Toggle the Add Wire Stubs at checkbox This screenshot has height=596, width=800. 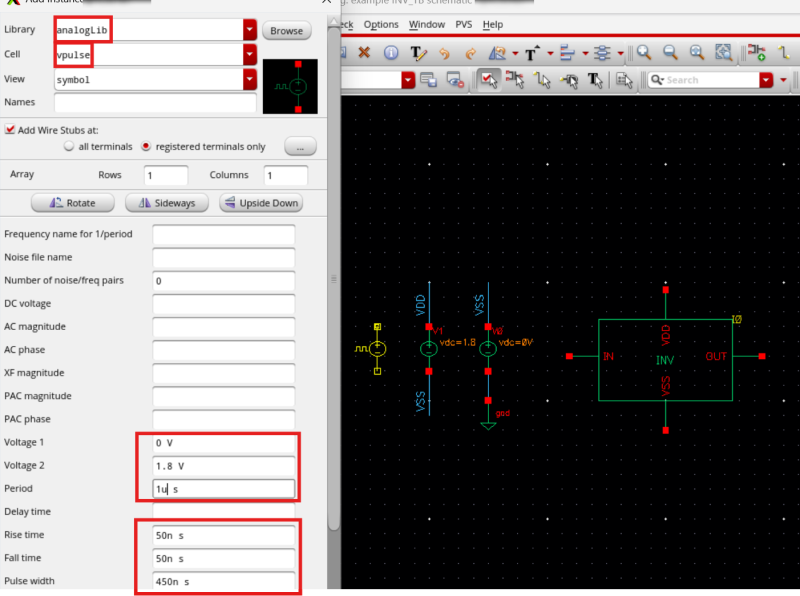pos(10,129)
